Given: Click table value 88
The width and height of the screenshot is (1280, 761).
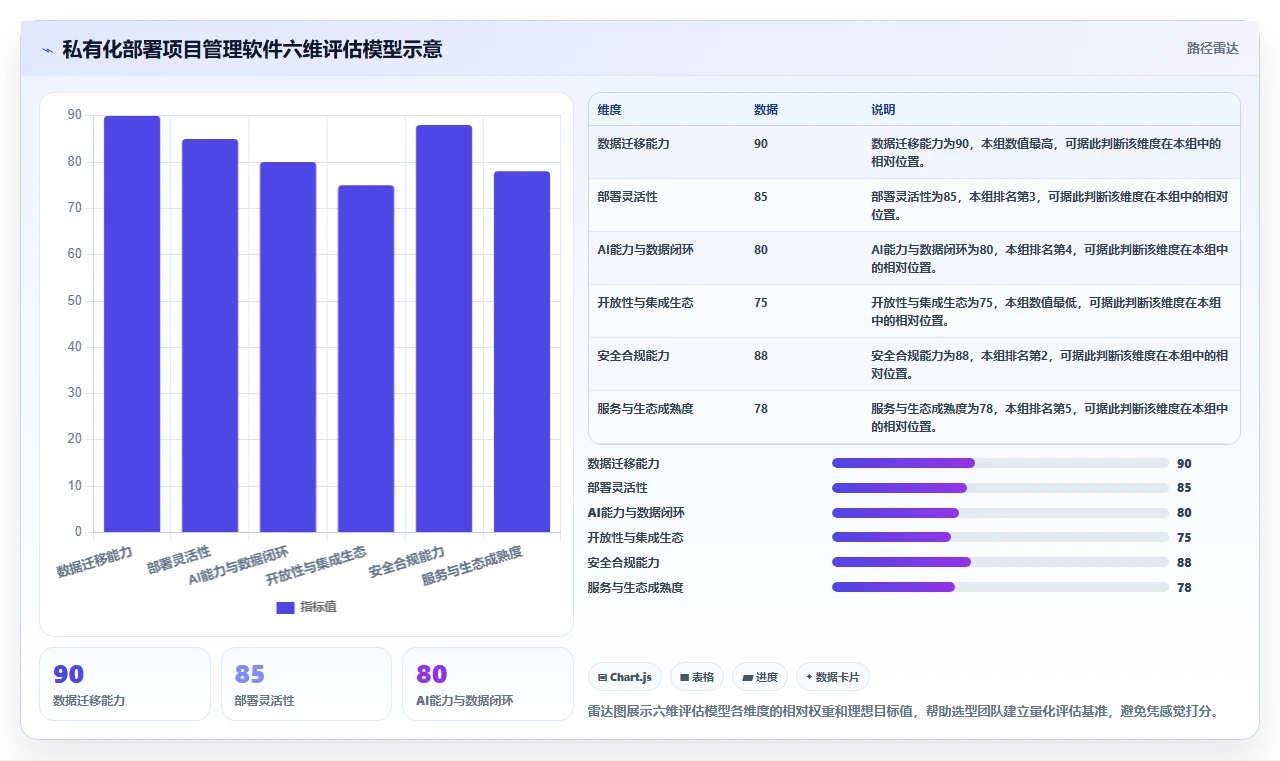Looking at the screenshot, I should (761, 356).
